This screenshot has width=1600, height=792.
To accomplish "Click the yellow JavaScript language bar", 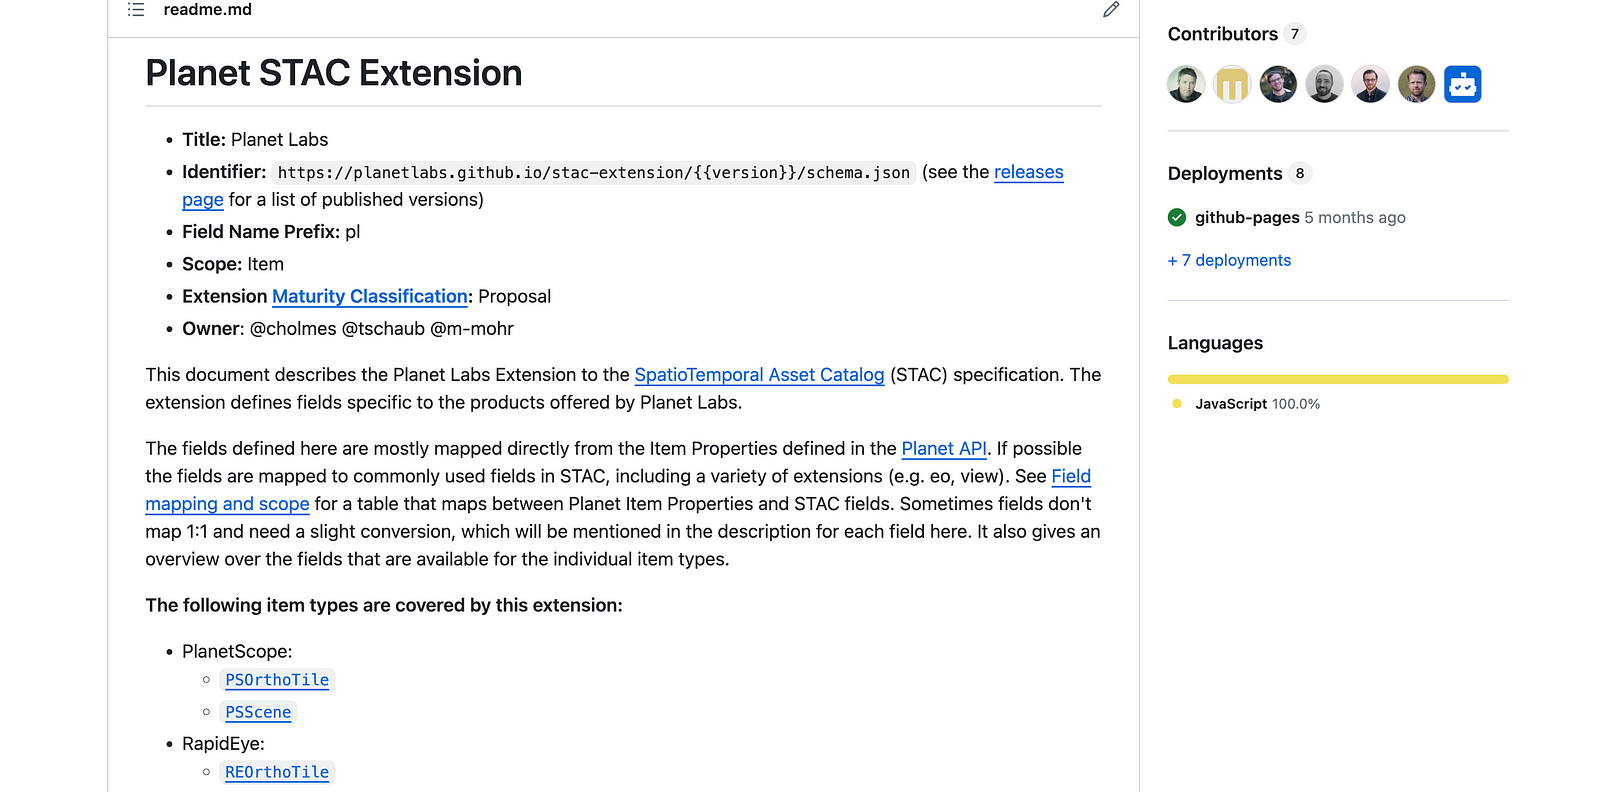I will tap(1337, 379).
